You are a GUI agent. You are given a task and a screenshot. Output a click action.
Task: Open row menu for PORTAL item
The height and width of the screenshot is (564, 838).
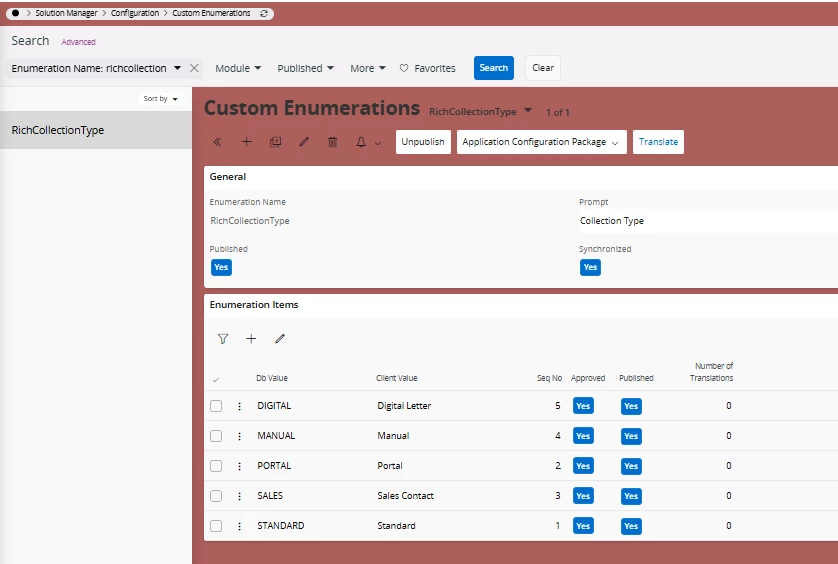point(239,466)
